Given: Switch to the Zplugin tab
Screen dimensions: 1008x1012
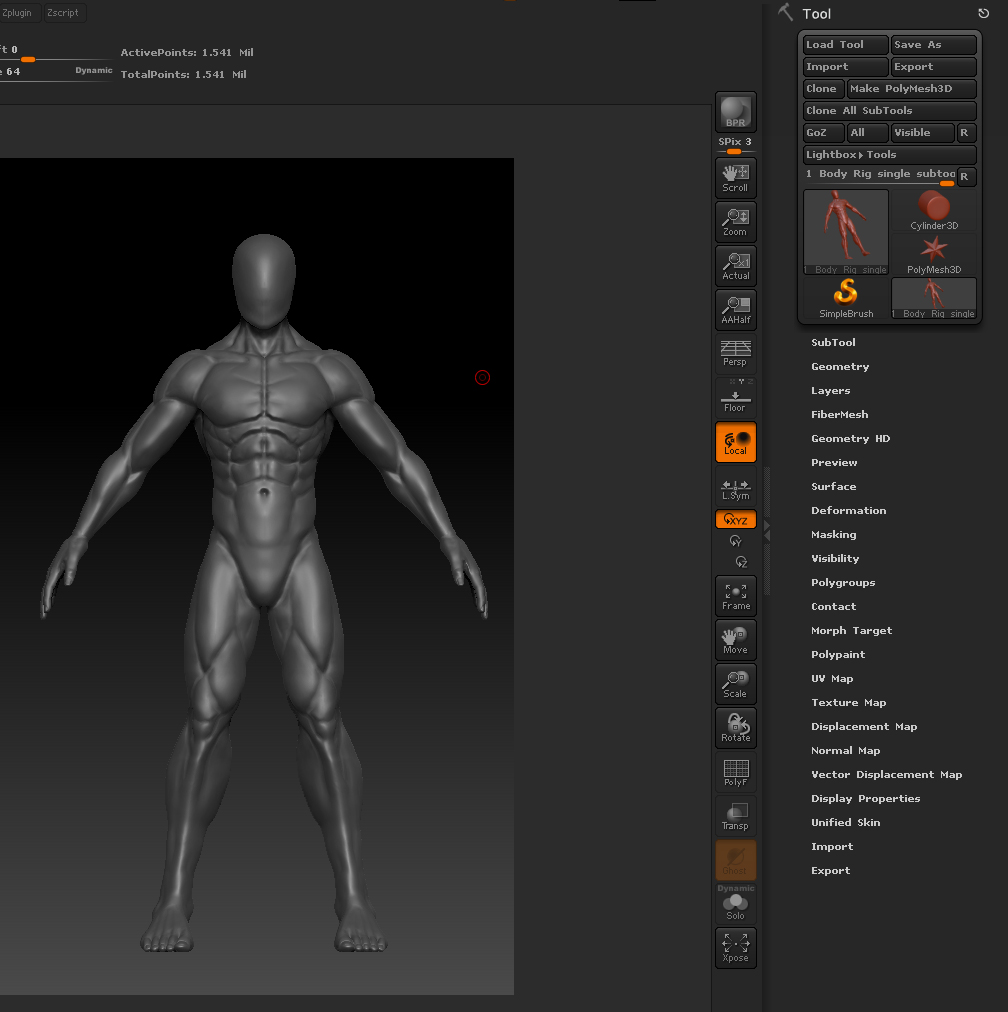Looking at the screenshot, I should coord(18,12).
